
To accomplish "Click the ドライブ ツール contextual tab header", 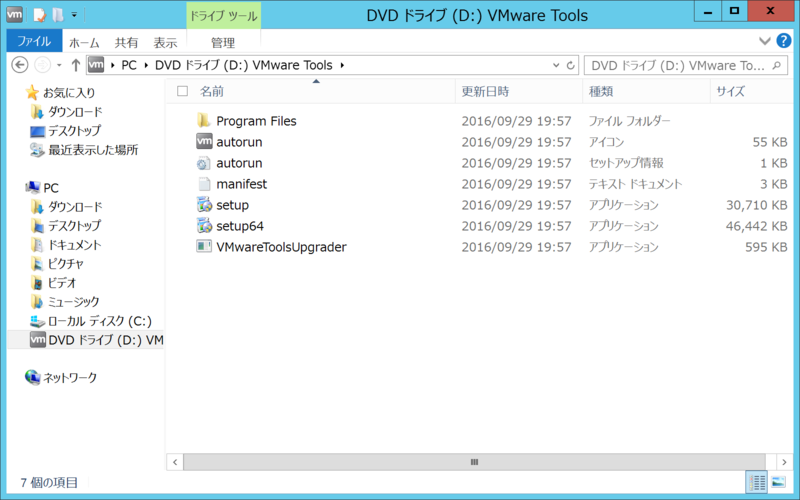I will click(x=223, y=16).
